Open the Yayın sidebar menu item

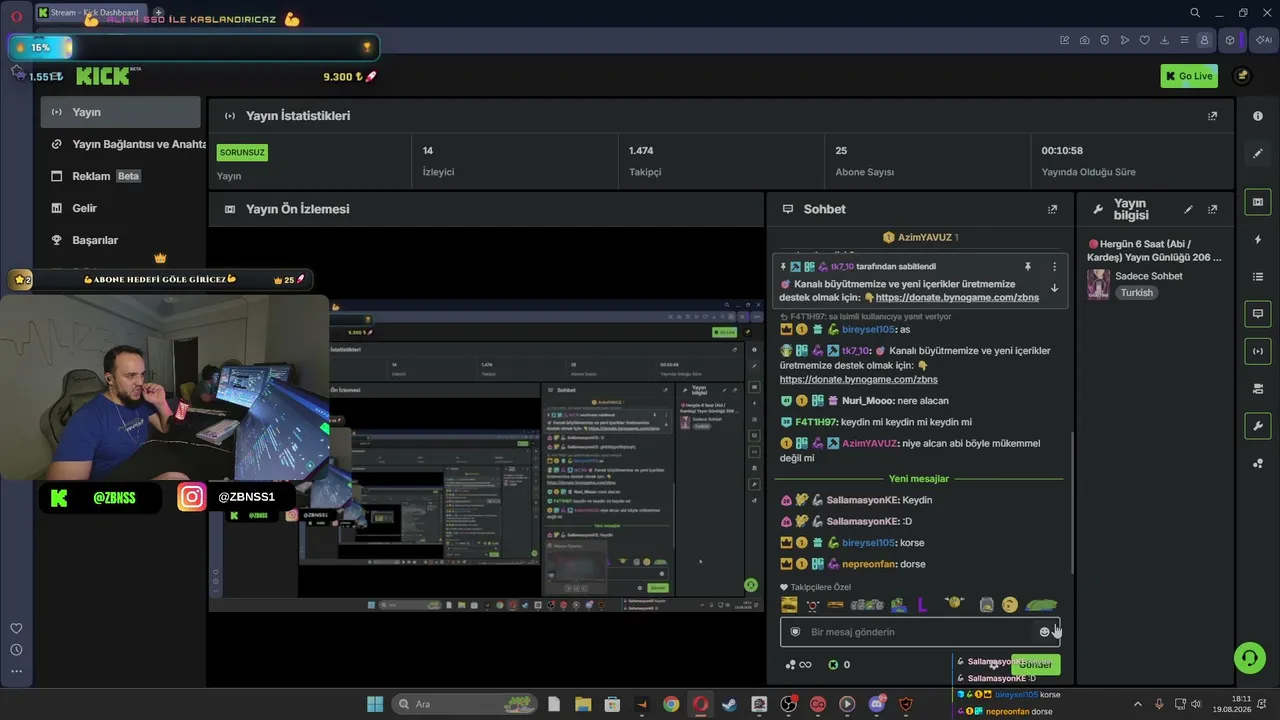click(x=120, y=112)
